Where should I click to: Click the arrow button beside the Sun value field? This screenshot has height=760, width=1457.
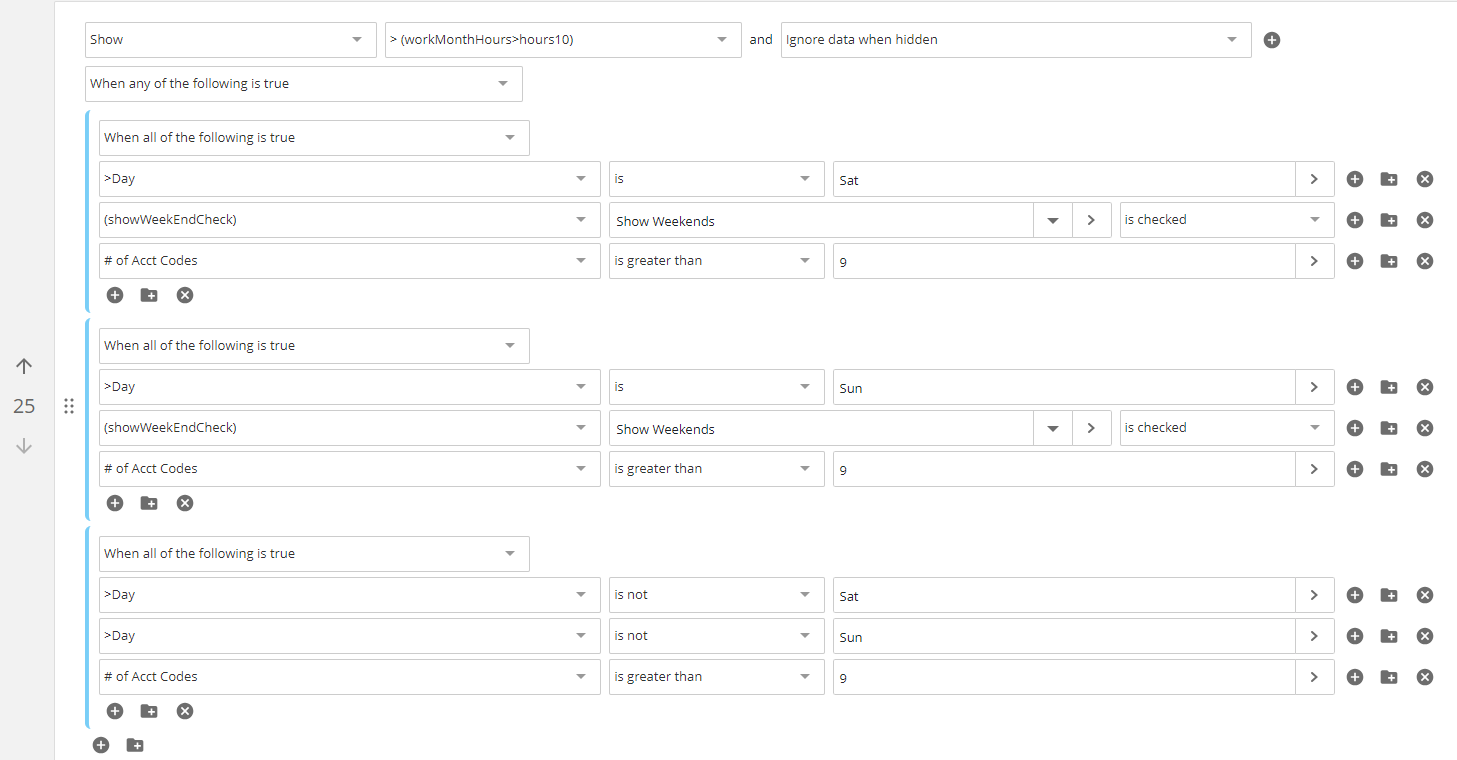coord(1314,387)
